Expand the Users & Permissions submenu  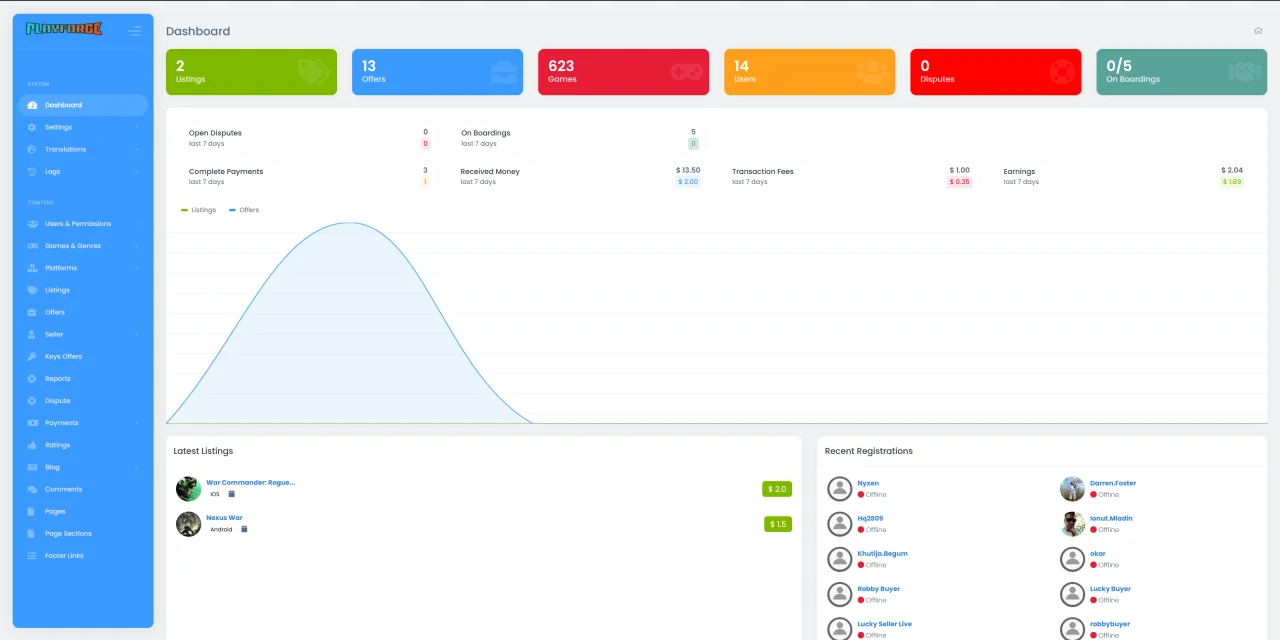coord(83,224)
